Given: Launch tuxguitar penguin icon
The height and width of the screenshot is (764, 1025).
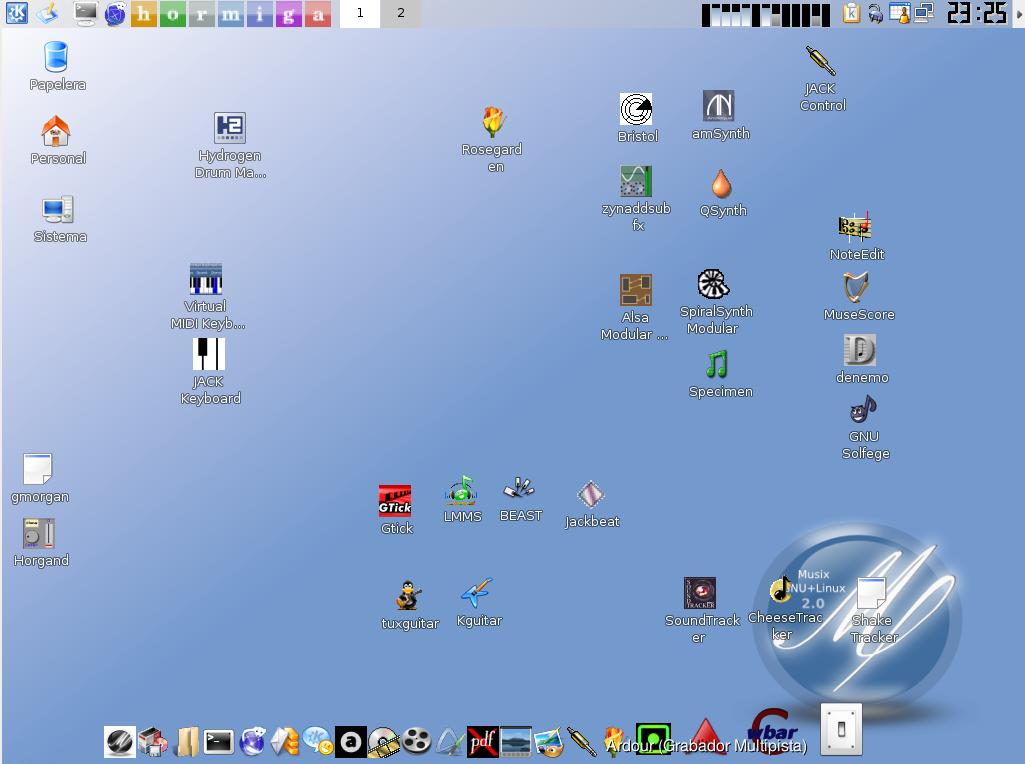Looking at the screenshot, I should pos(408,596).
